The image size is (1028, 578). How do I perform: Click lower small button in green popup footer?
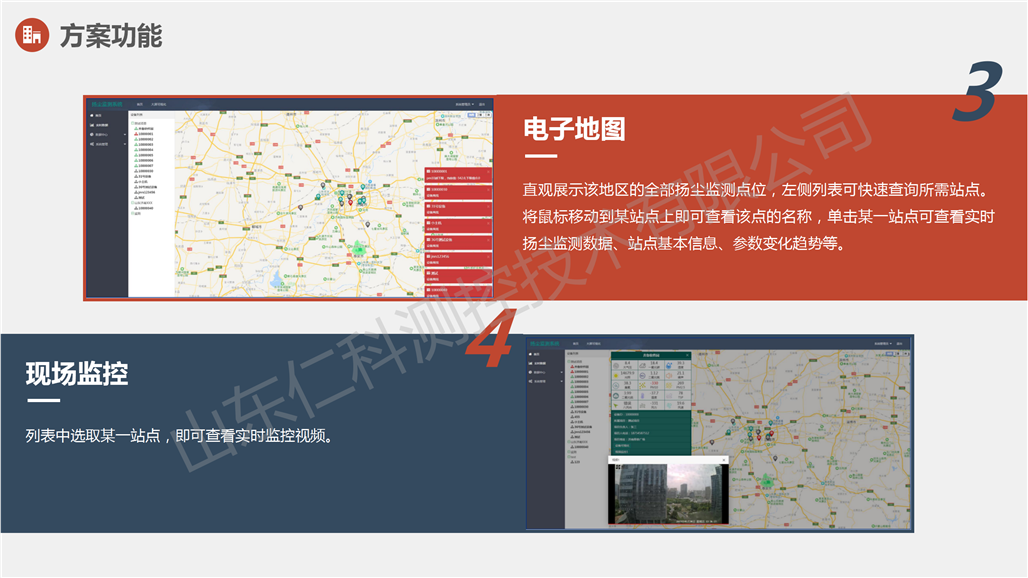pos(622,452)
